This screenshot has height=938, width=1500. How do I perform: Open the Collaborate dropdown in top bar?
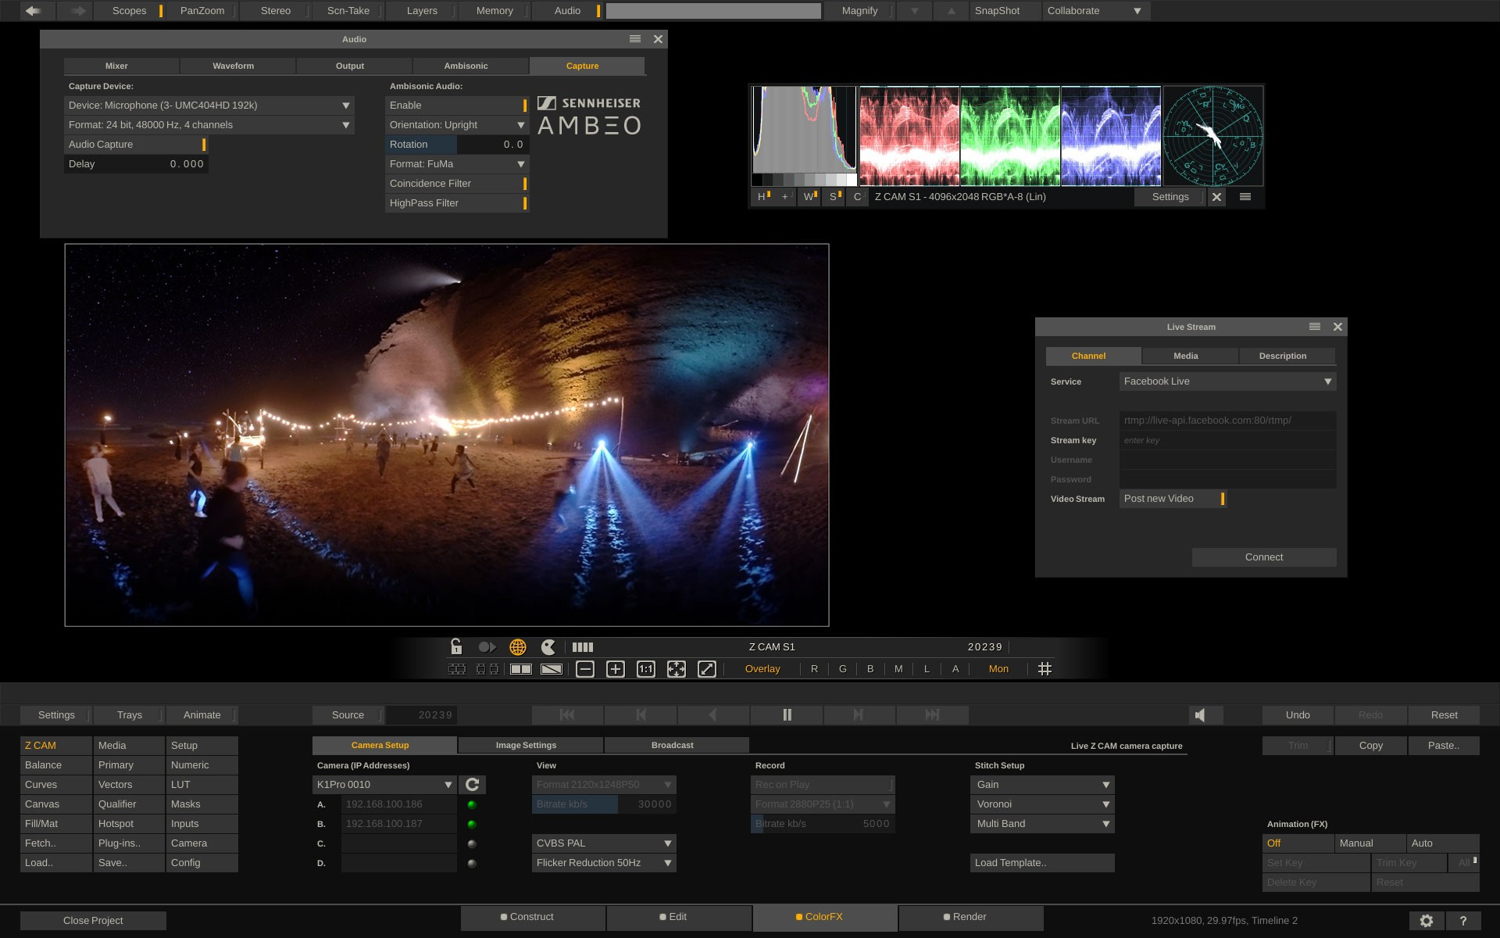tap(1095, 11)
